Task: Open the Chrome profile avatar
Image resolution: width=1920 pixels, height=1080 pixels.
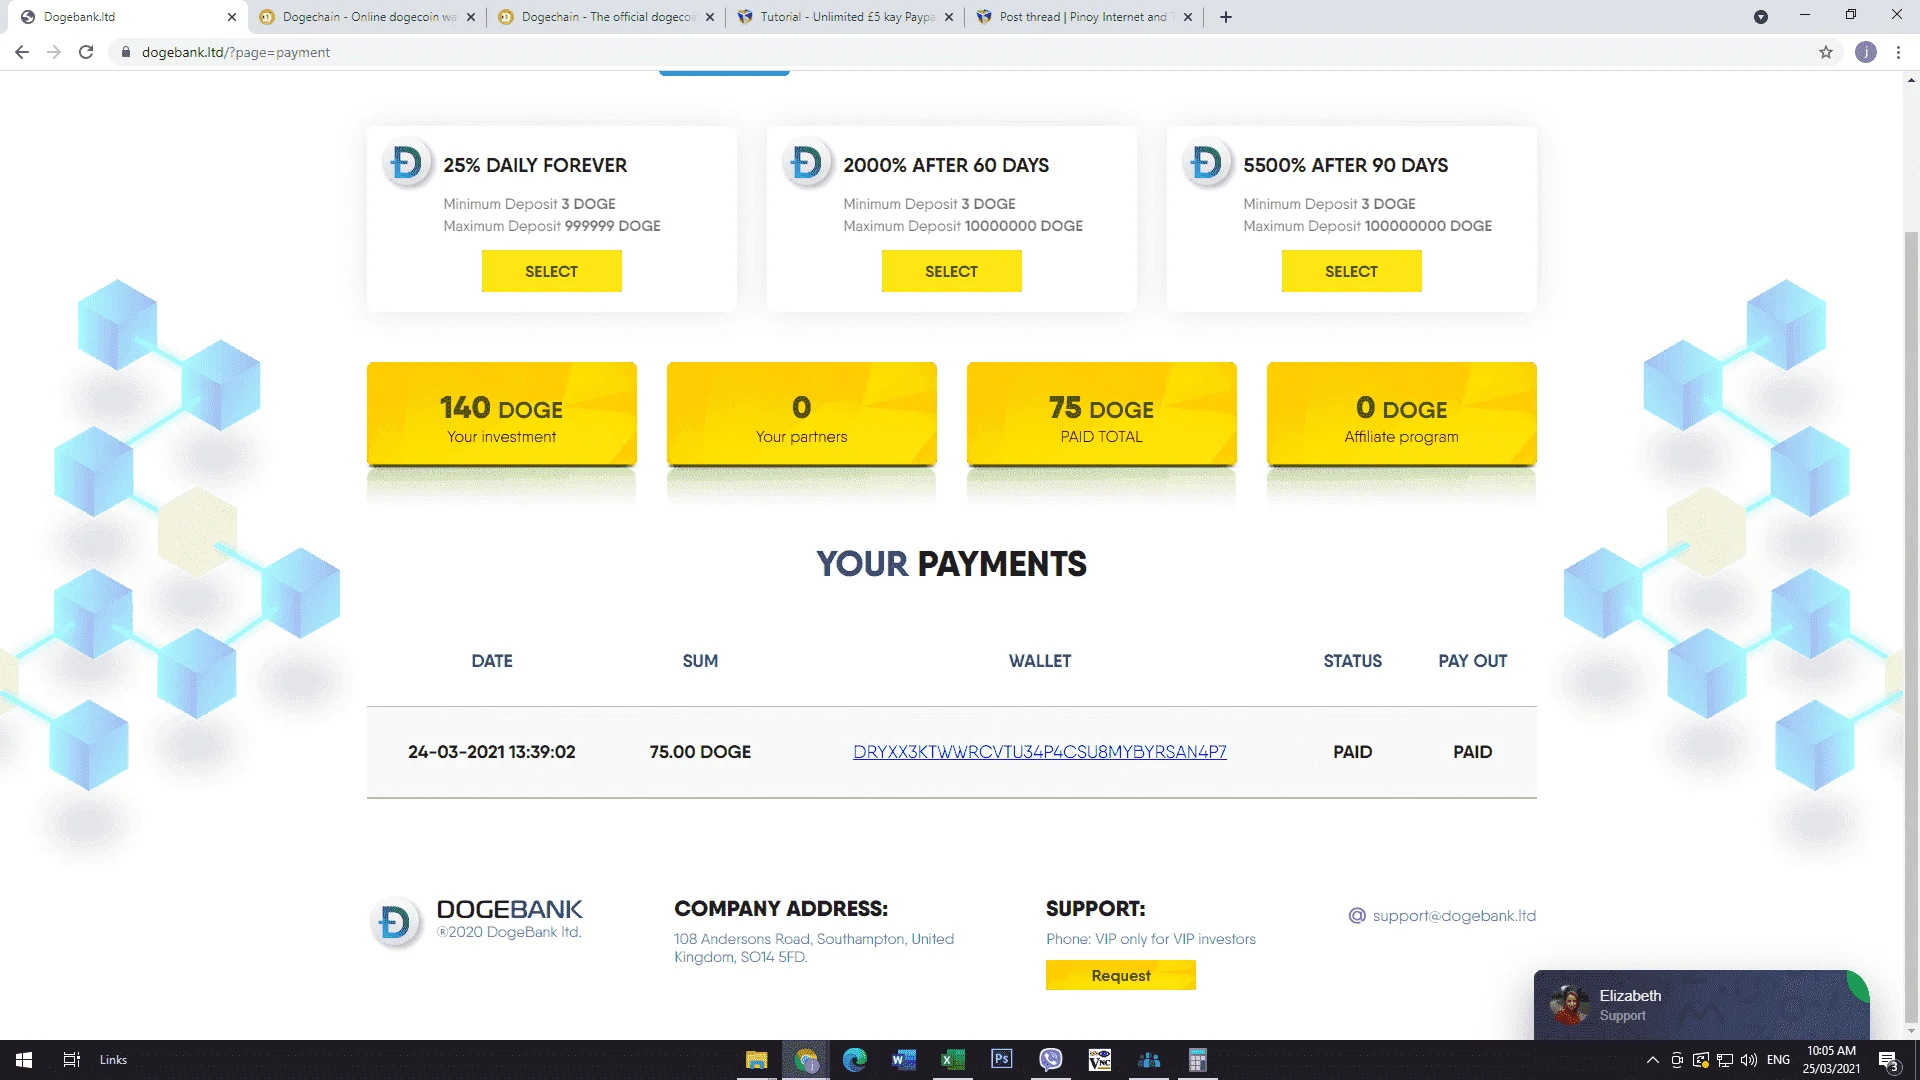Action: point(1866,52)
